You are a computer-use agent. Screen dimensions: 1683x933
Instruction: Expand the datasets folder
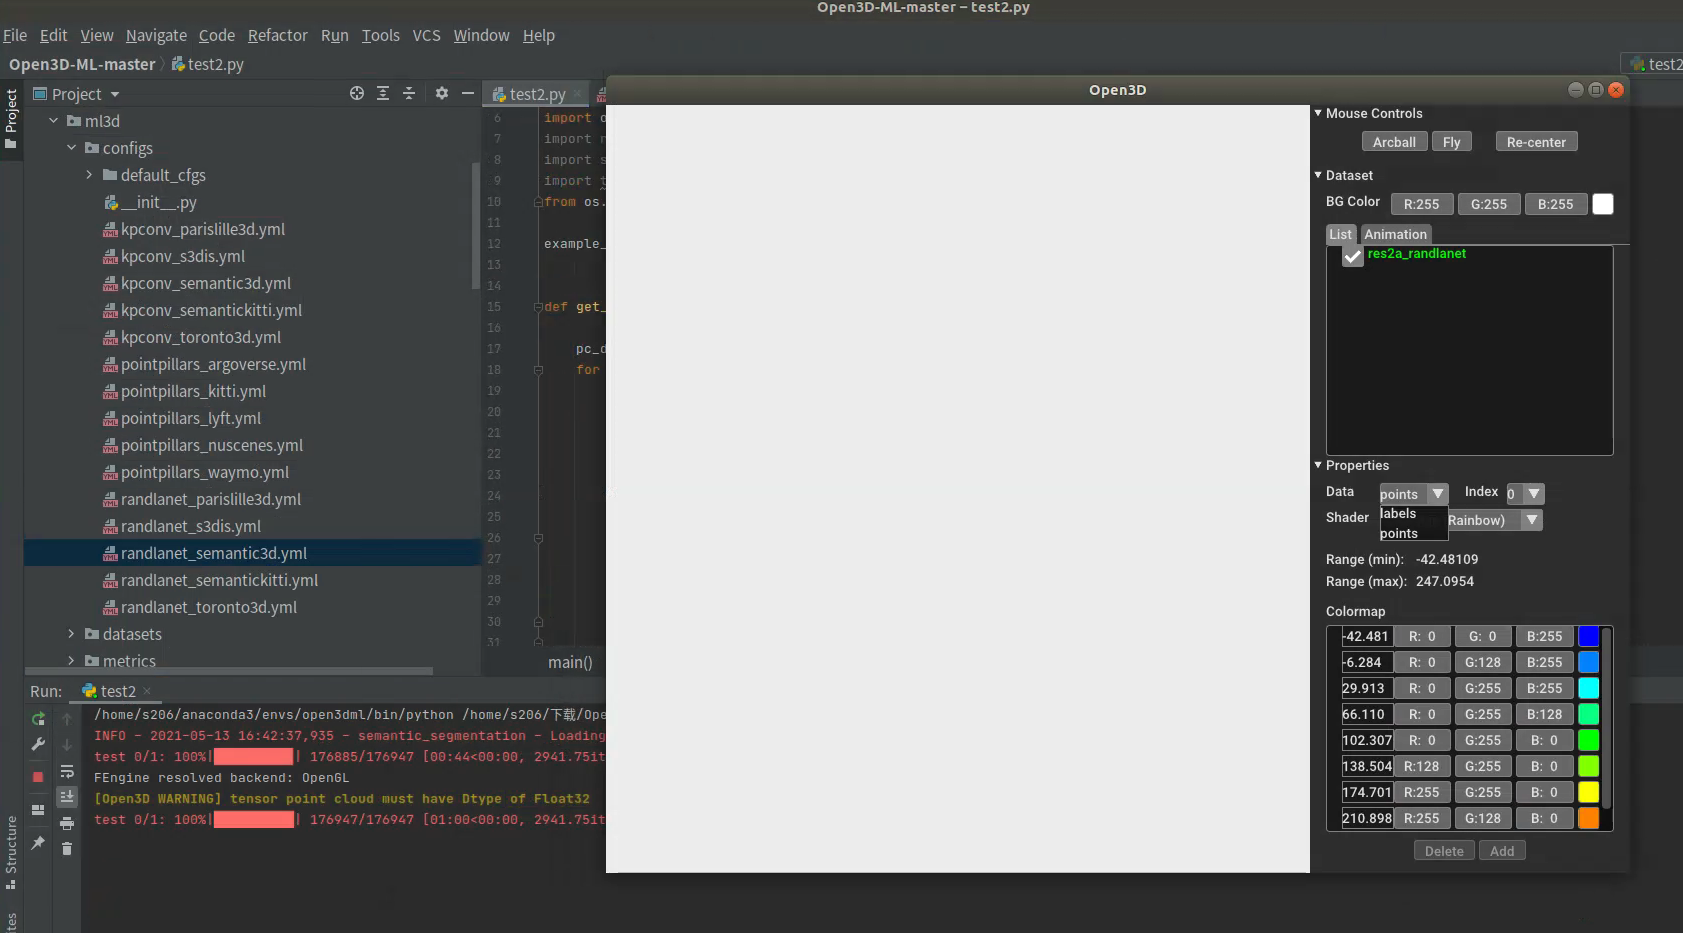(71, 634)
